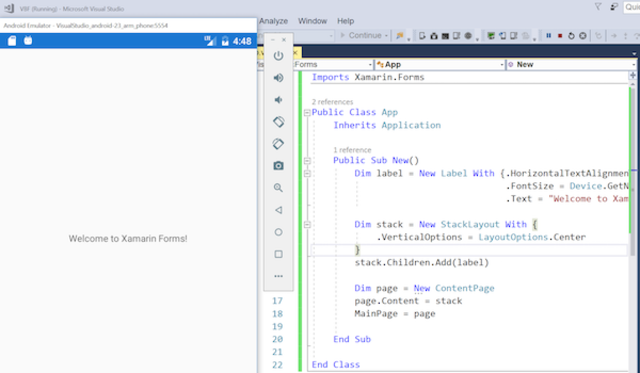This screenshot has width=640, height=373.
Task: Click the split editor button above scrollbar
Action: tap(633, 75)
